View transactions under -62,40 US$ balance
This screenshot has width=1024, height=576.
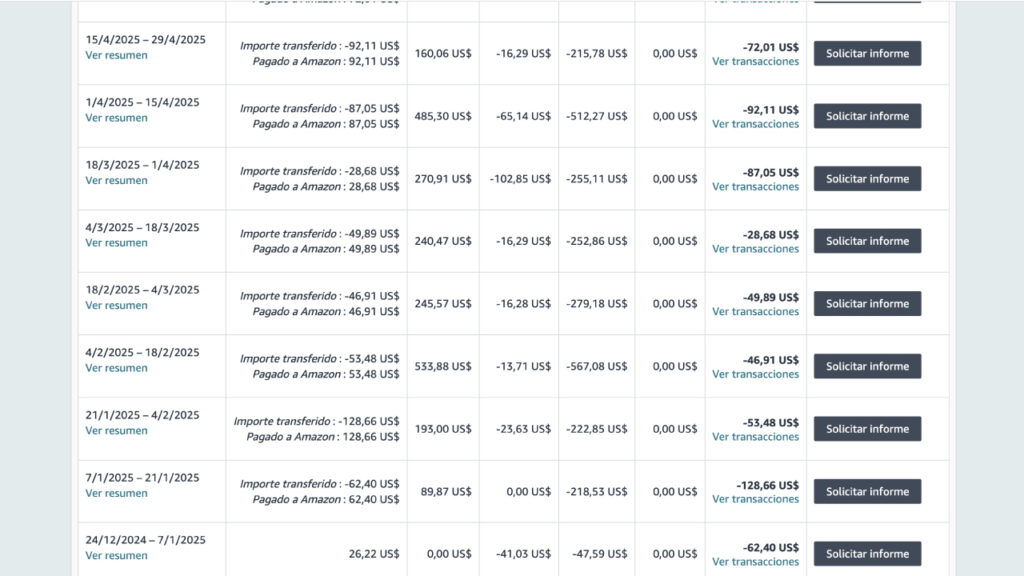pyautogui.click(x=755, y=562)
